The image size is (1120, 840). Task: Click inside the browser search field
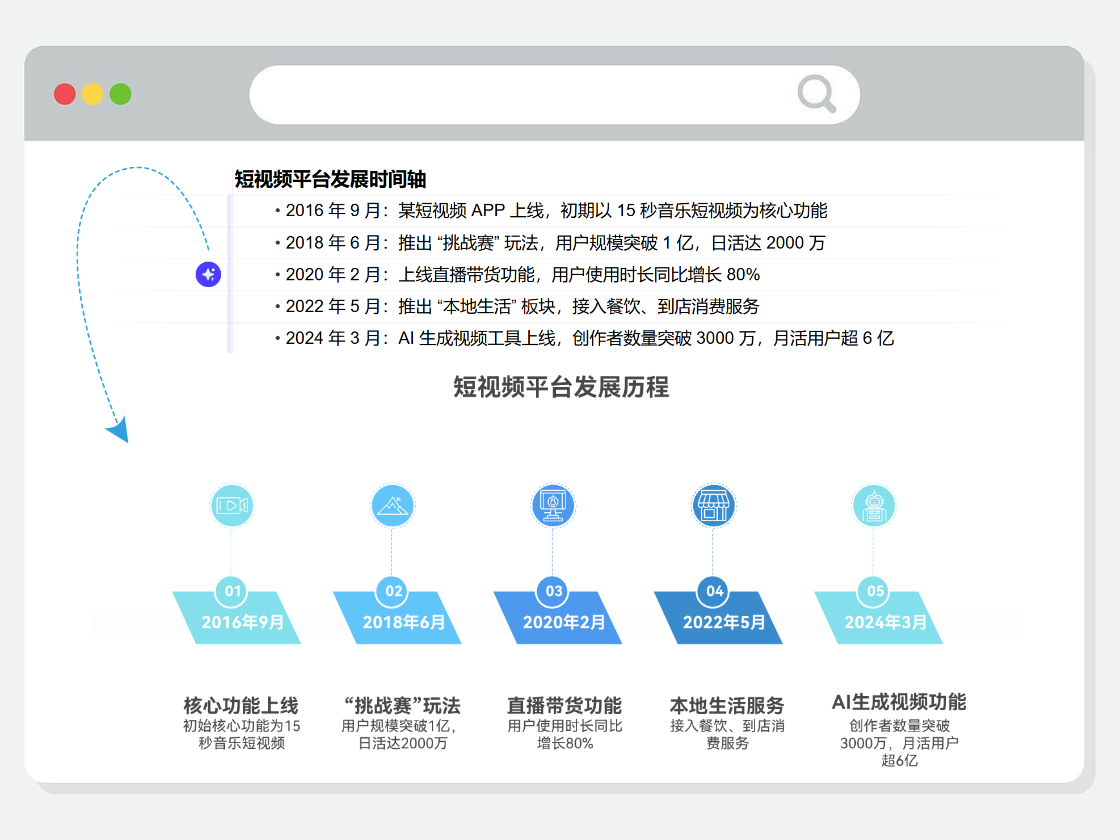[x=520, y=95]
